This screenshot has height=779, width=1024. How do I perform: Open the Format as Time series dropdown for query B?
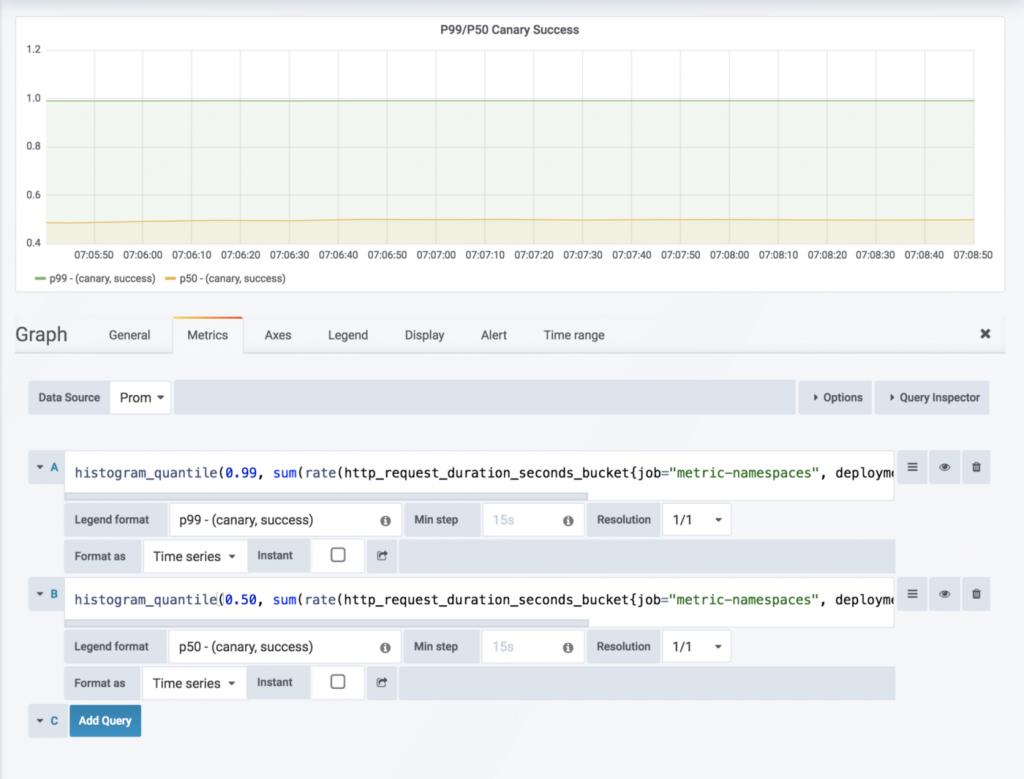tap(194, 683)
